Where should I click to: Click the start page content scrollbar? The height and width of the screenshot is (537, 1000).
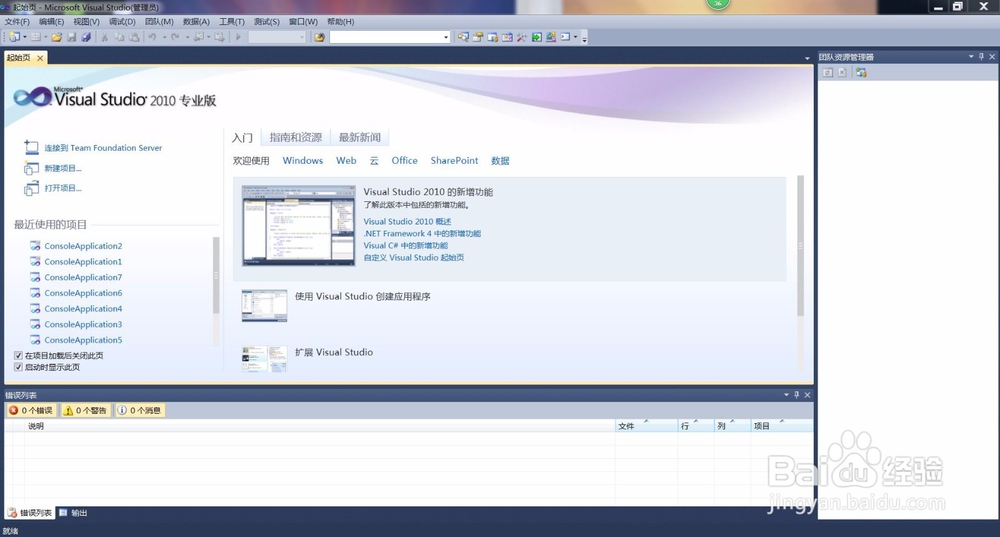pyautogui.click(x=800, y=246)
